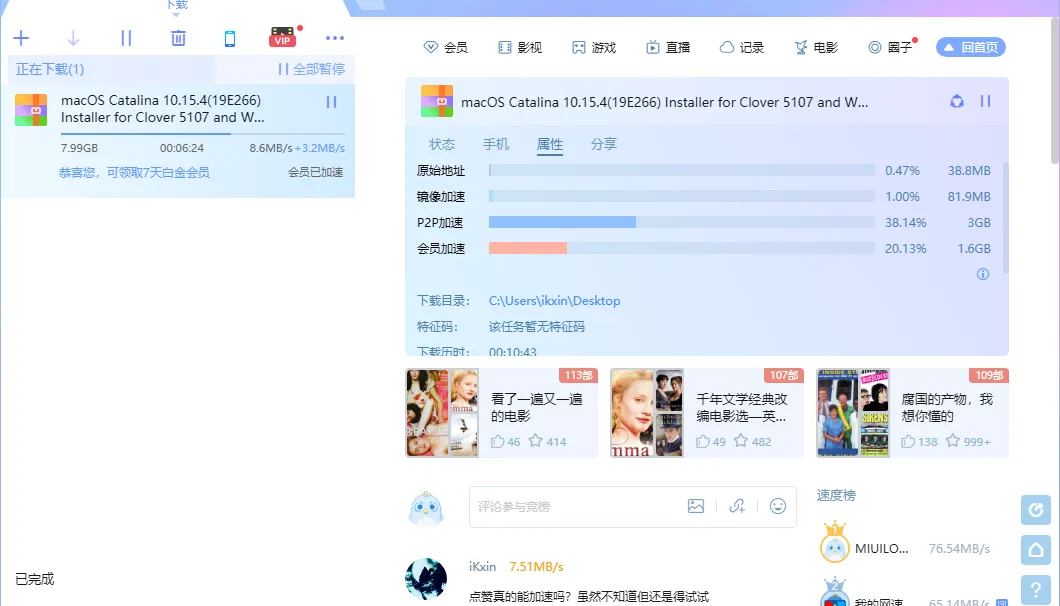Open the 游戏 navigation item

(x=594, y=47)
